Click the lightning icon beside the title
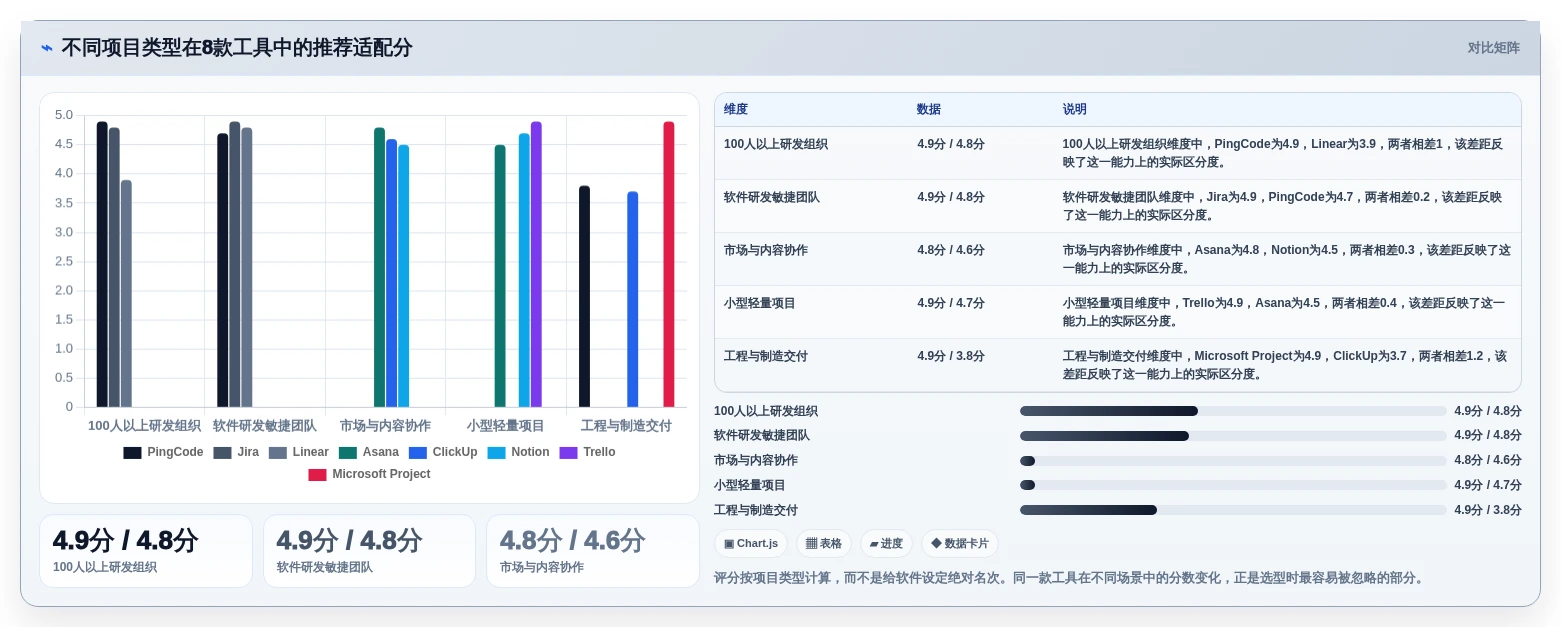The width and height of the screenshot is (1561, 627). coord(47,48)
